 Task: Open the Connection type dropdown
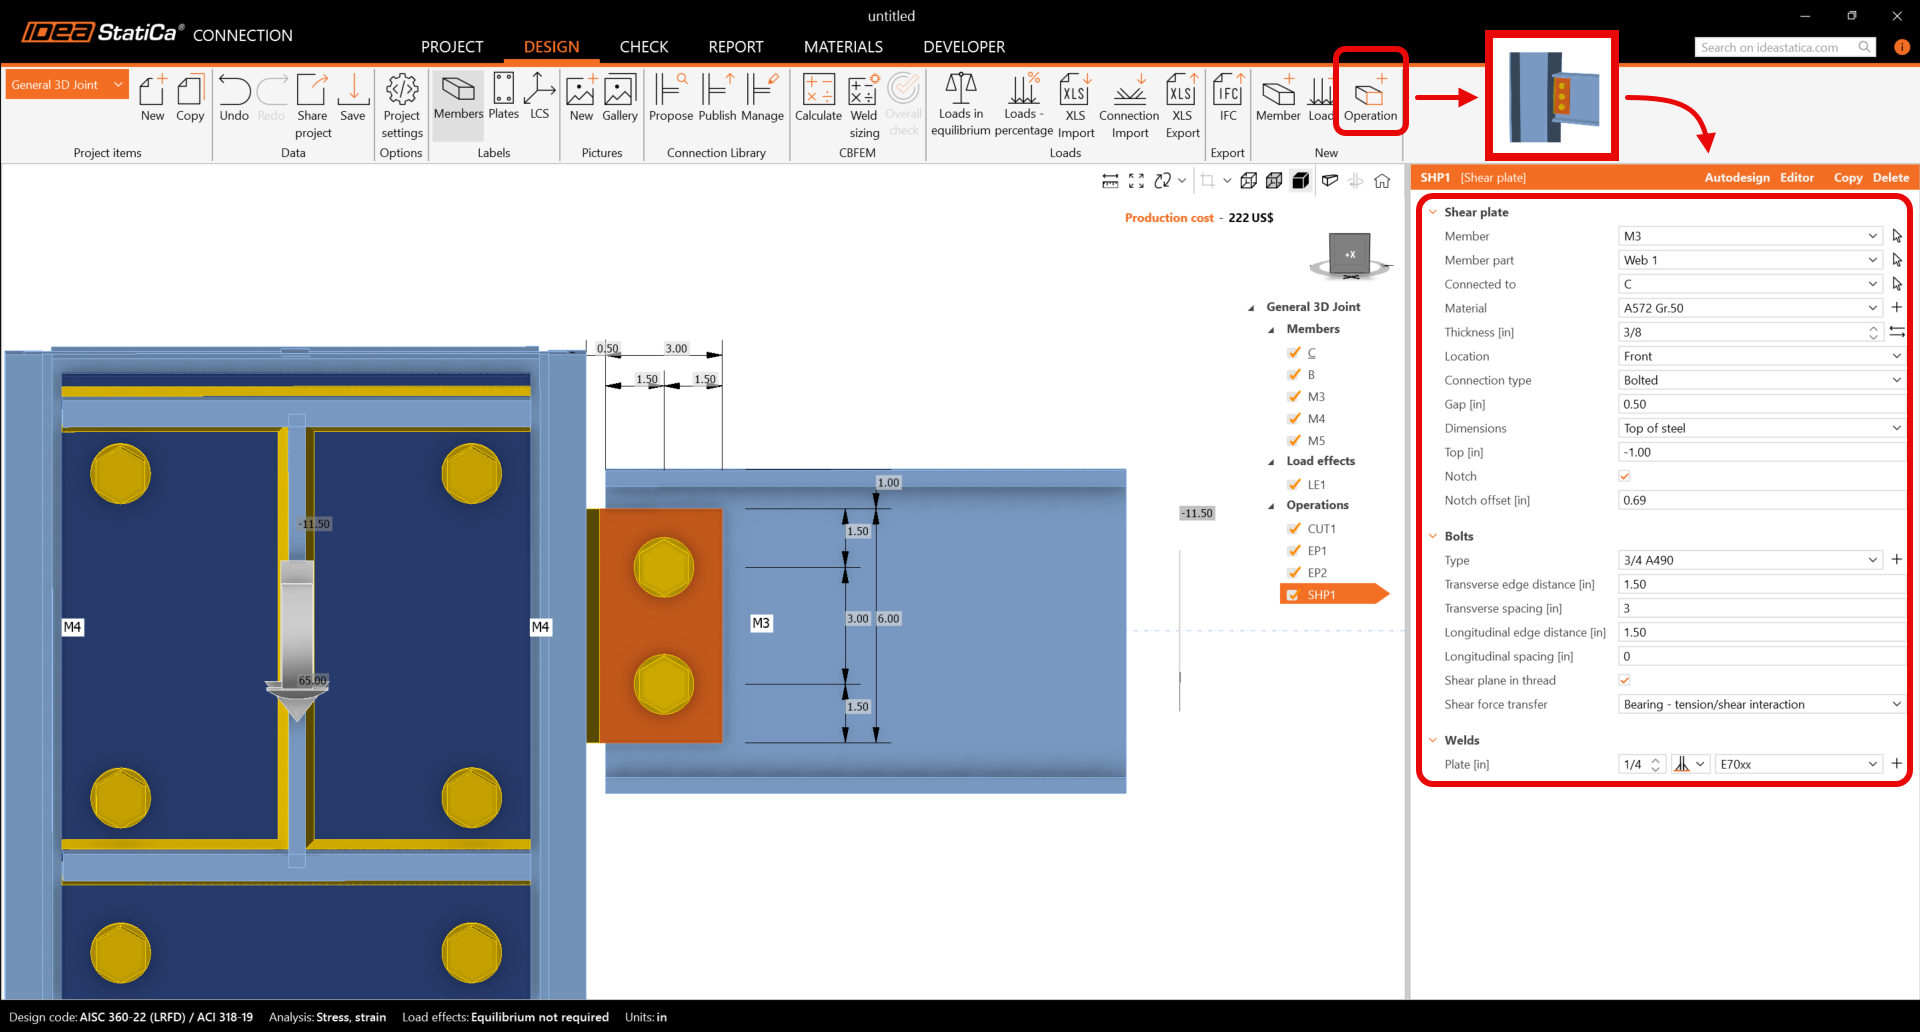[1760, 380]
